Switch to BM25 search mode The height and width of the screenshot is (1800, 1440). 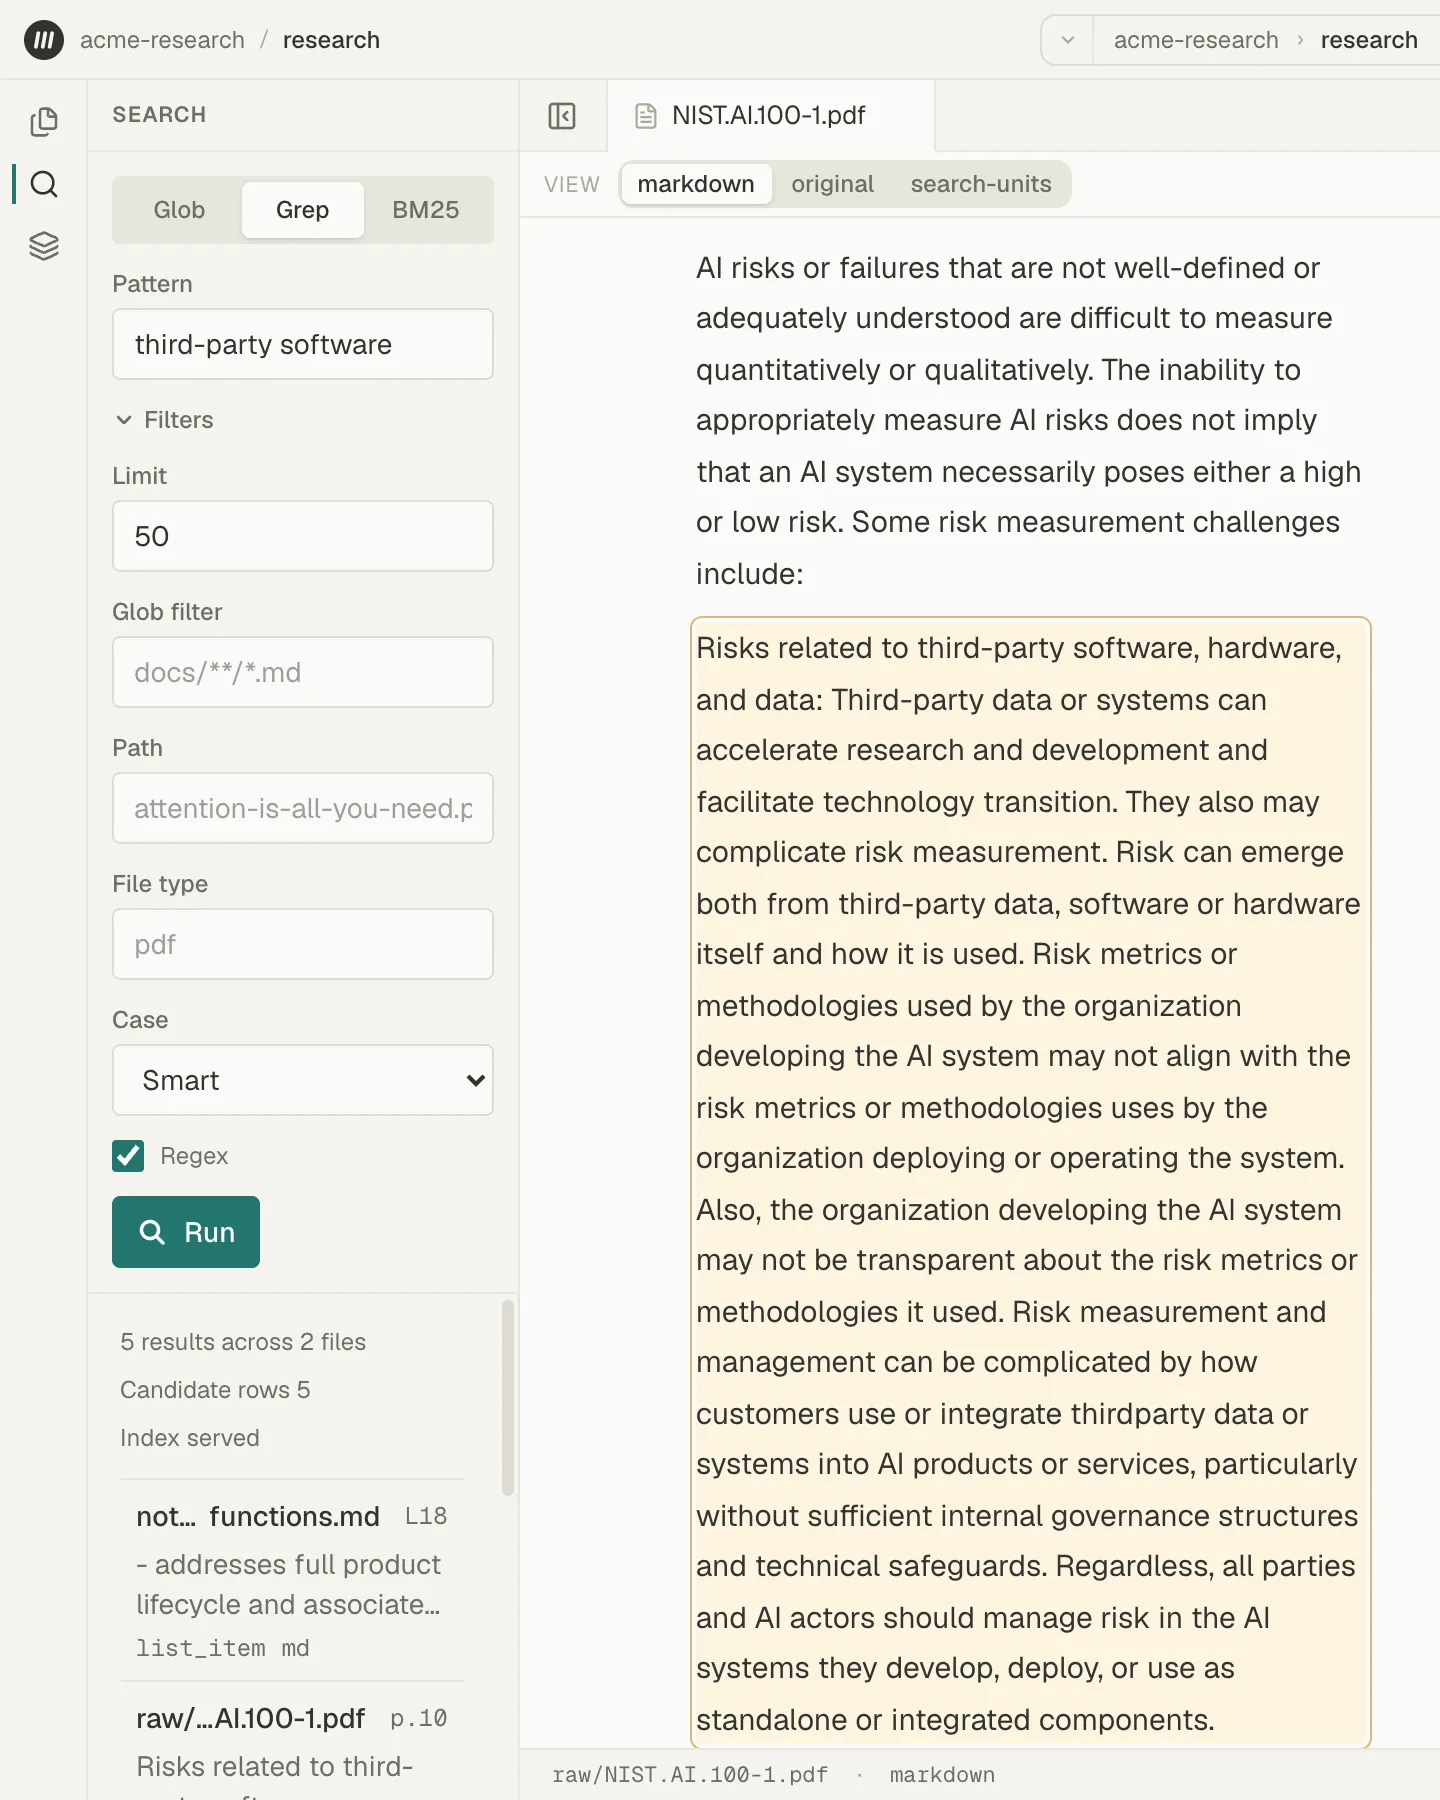point(426,210)
